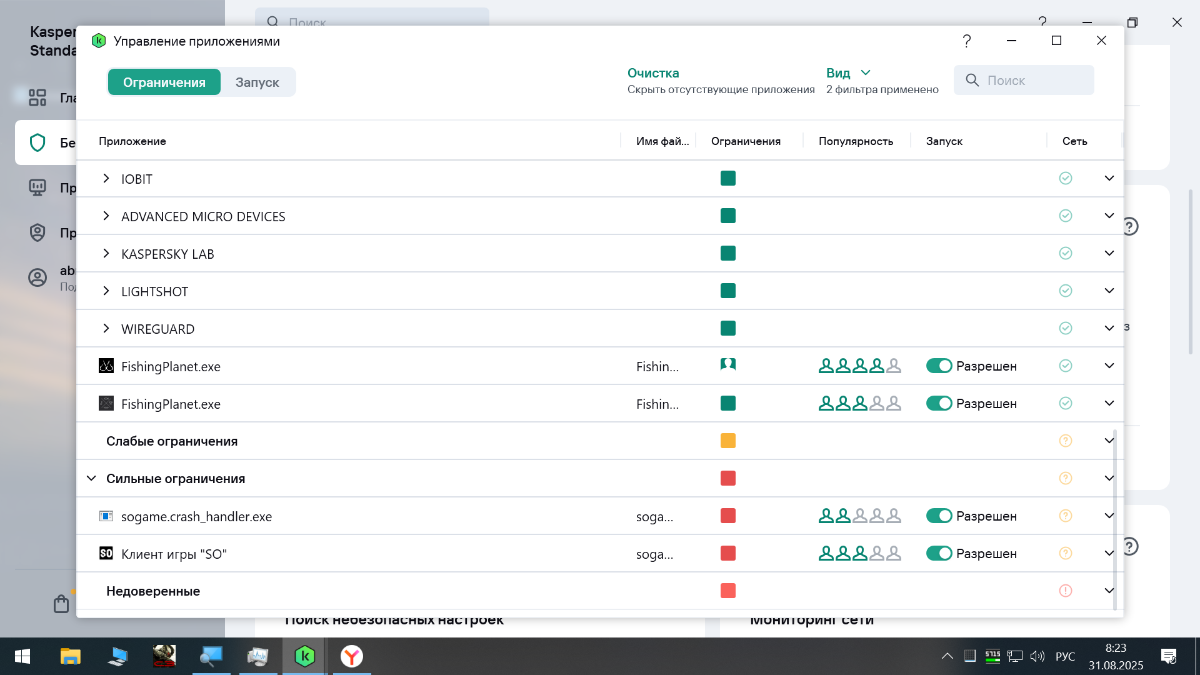Collapse the Сильные ограничения group
The height and width of the screenshot is (675, 1200).
click(x=91, y=478)
